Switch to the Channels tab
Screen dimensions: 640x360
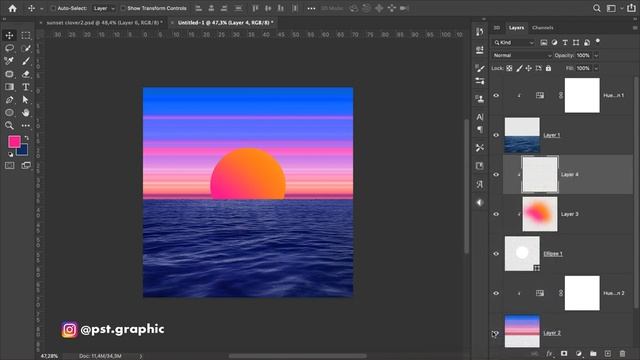click(542, 28)
